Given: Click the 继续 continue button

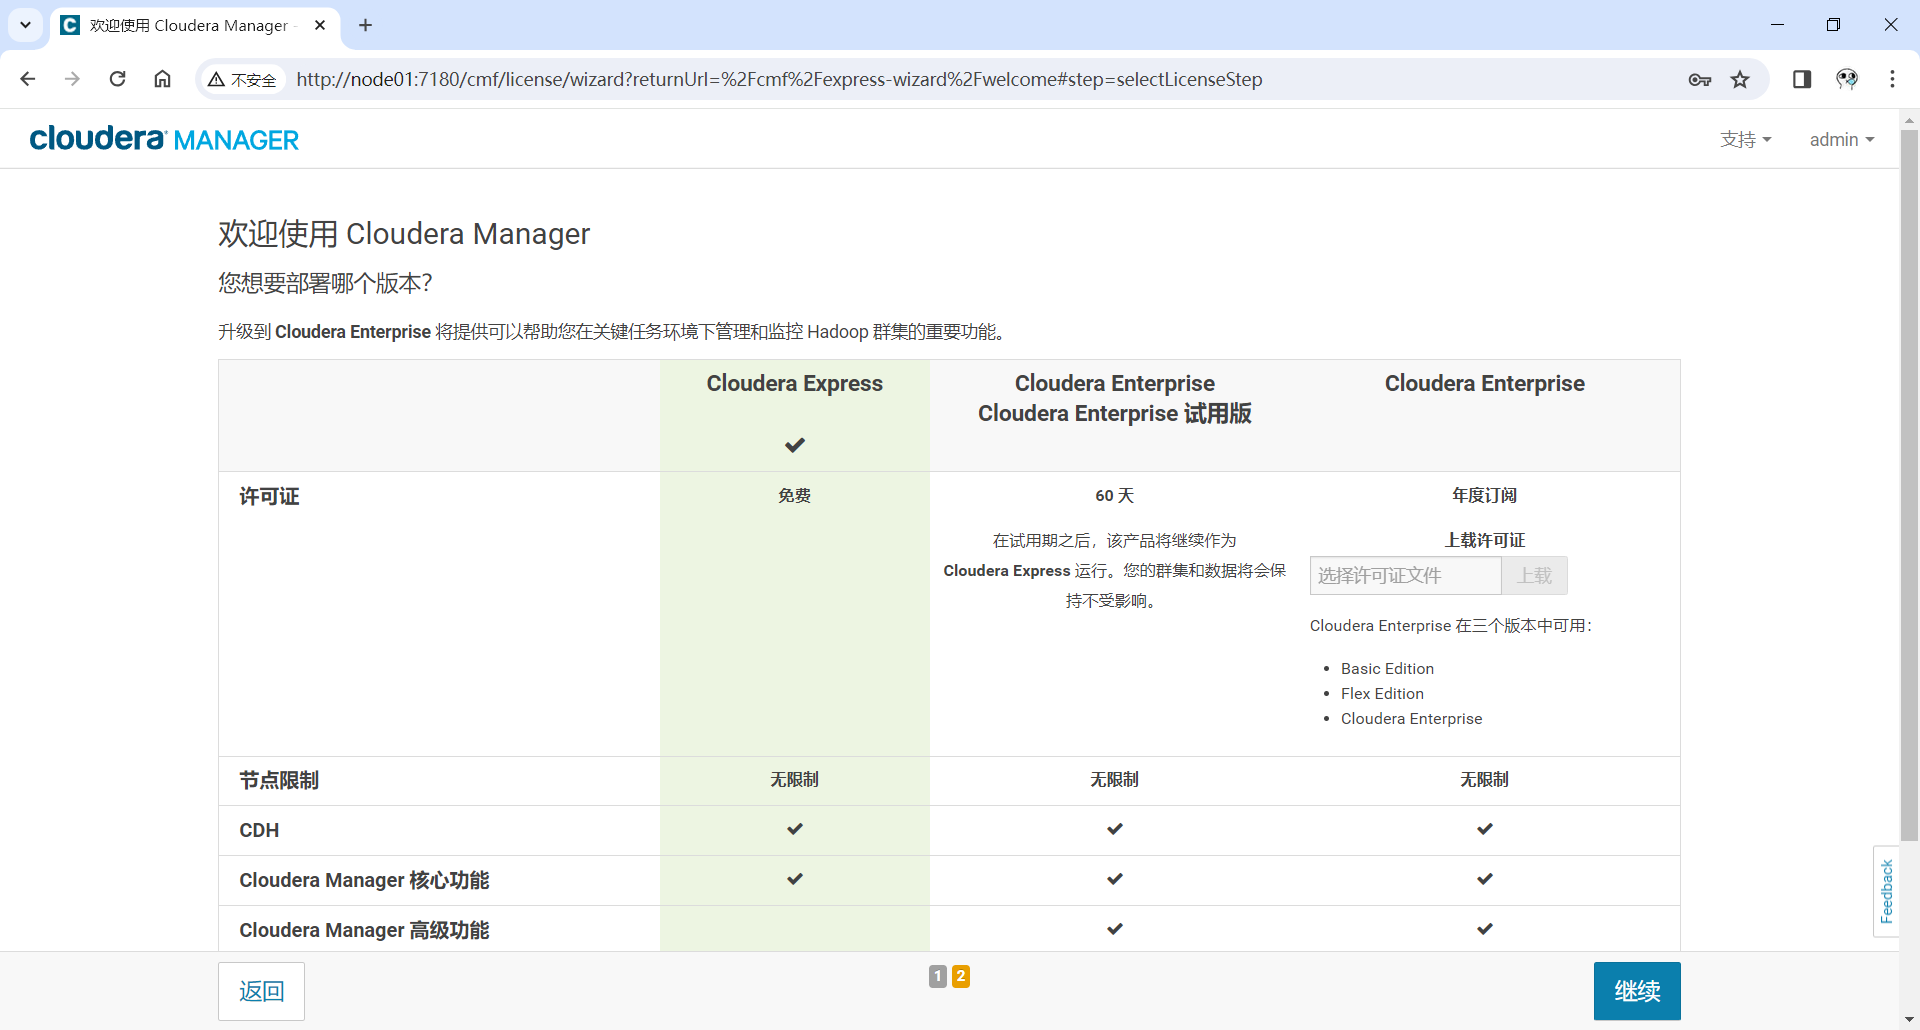Looking at the screenshot, I should coord(1637,991).
